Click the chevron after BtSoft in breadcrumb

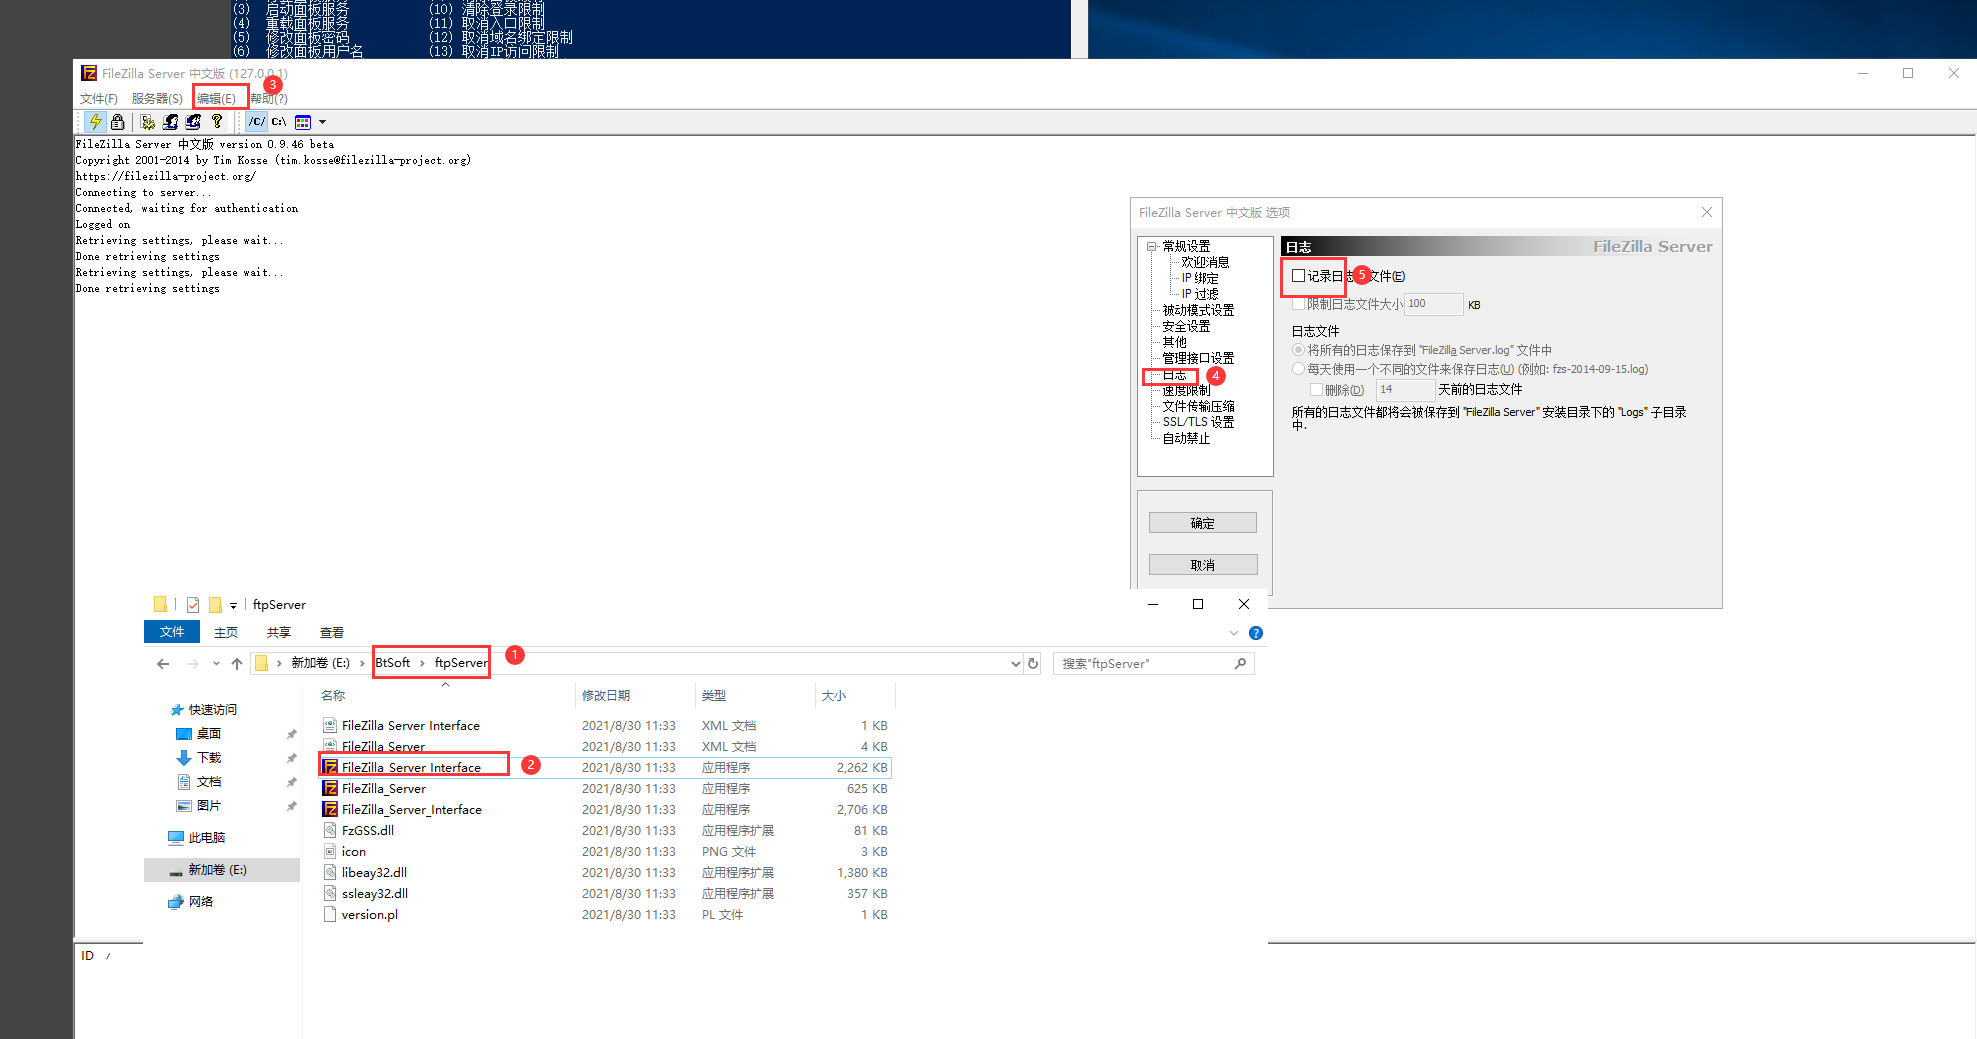pos(422,663)
